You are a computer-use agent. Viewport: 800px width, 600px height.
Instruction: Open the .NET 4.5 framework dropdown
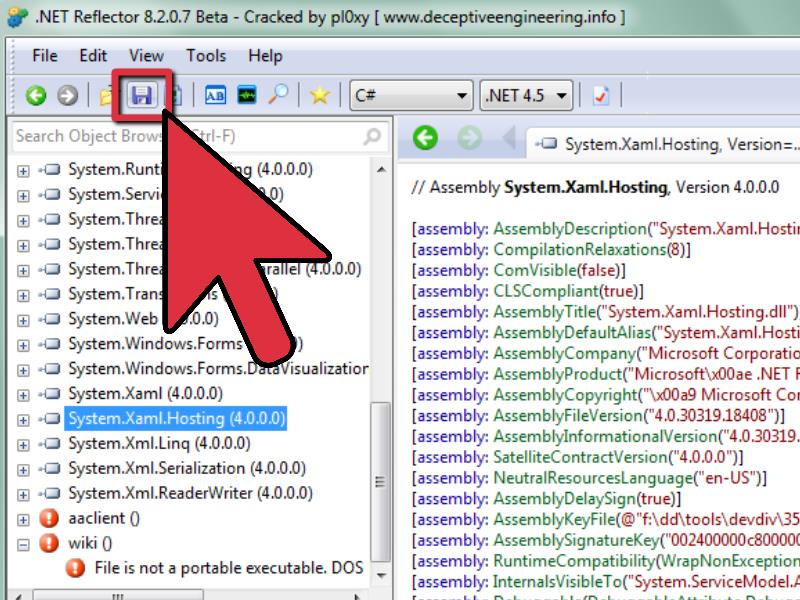coord(526,95)
